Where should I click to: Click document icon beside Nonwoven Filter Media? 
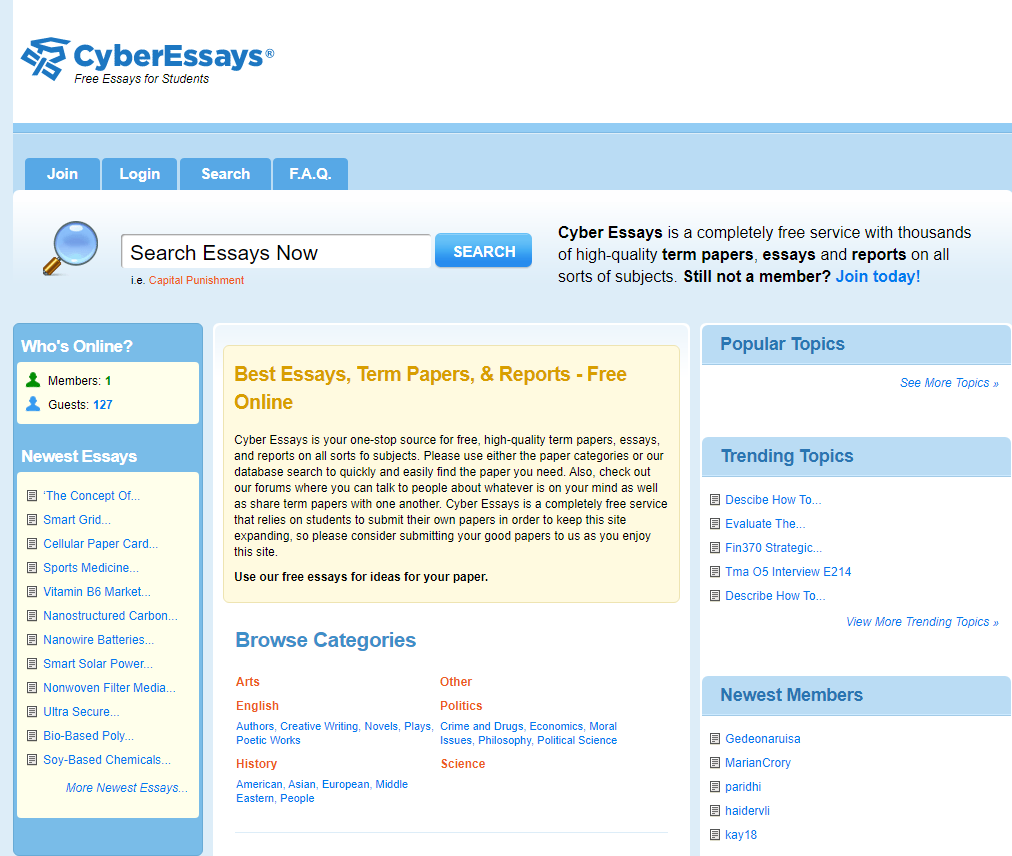(32, 688)
